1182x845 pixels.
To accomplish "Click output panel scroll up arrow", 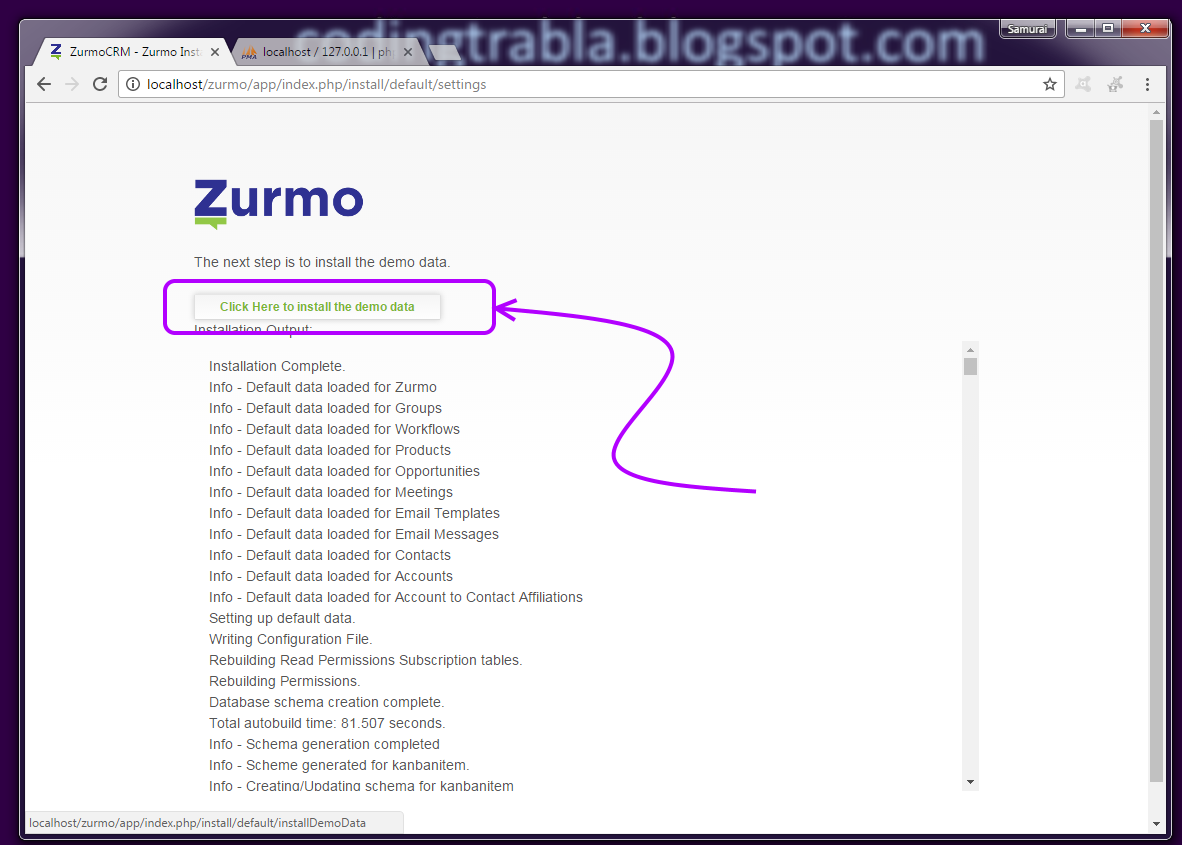I will pos(970,350).
